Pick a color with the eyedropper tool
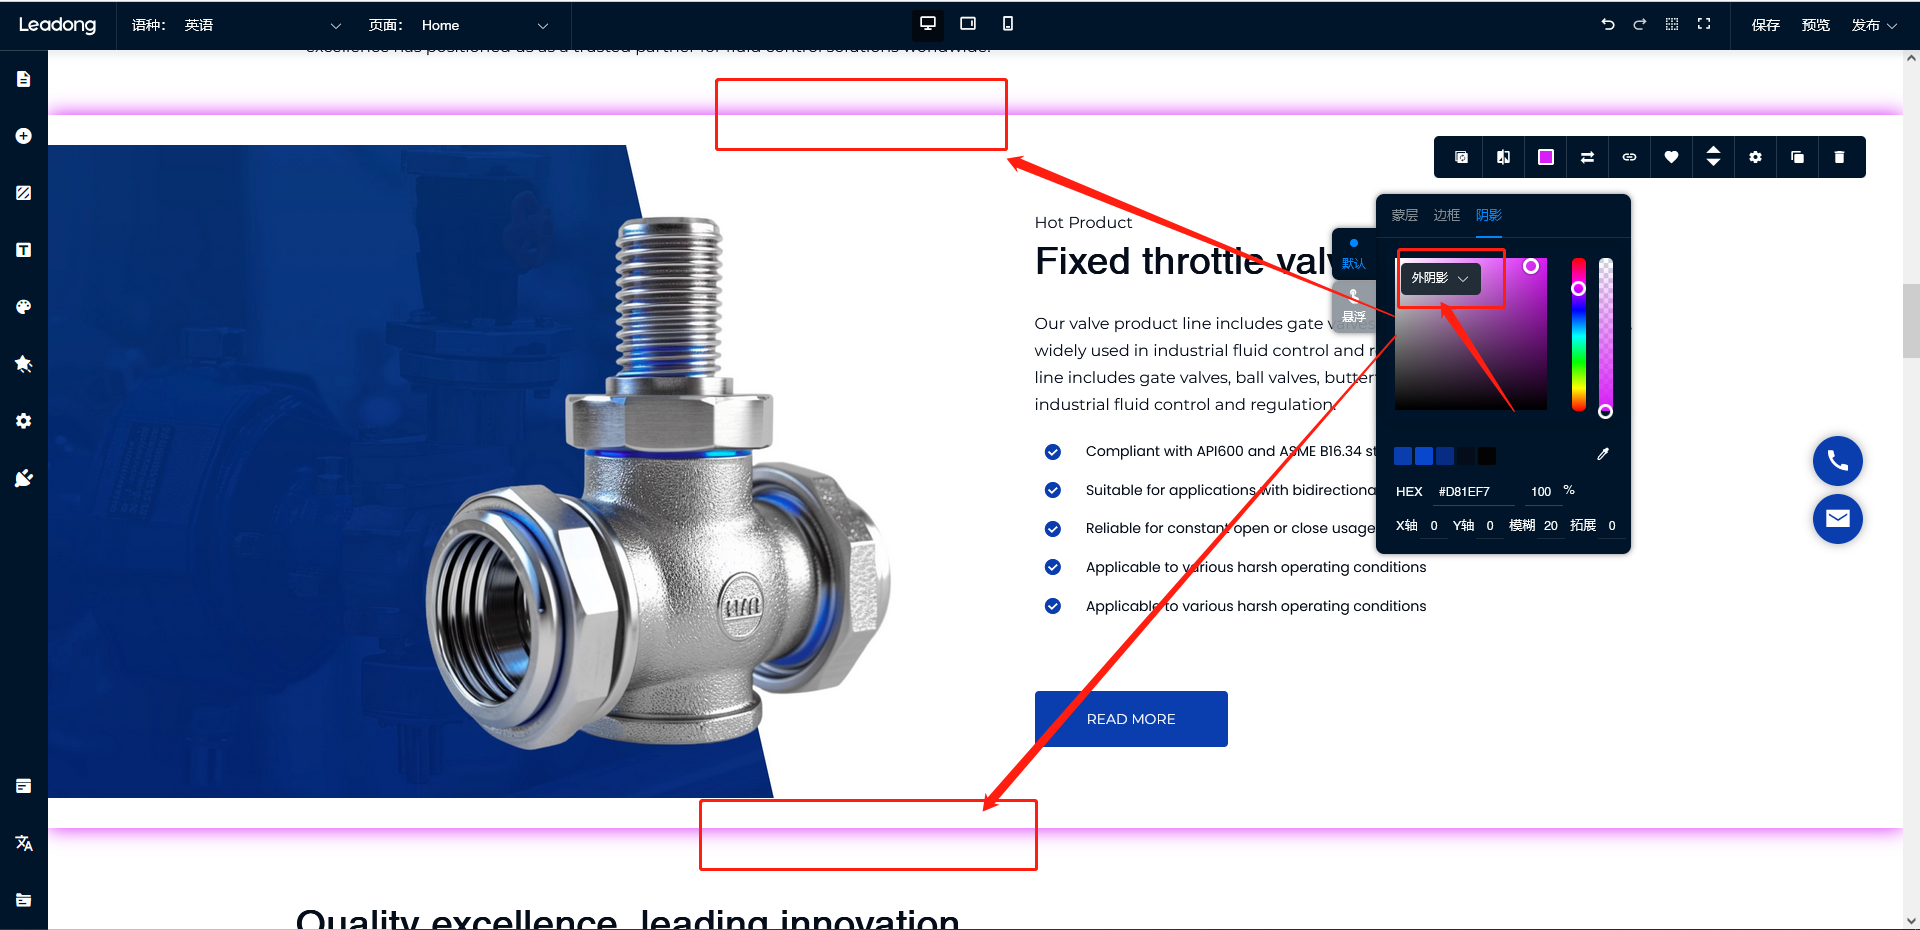Screen dimensions: 1920x930 pyautogui.click(x=1603, y=454)
